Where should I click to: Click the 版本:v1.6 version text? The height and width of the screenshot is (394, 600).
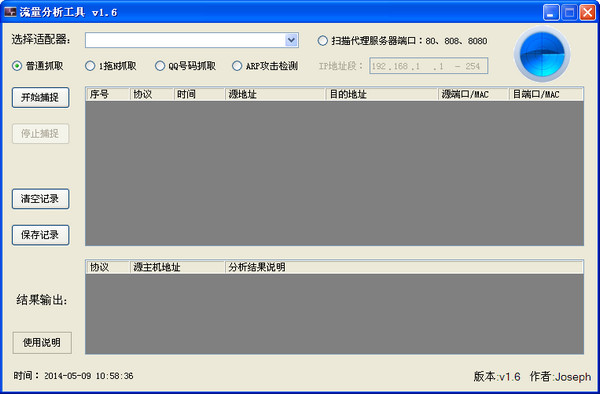pyautogui.click(x=497, y=377)
